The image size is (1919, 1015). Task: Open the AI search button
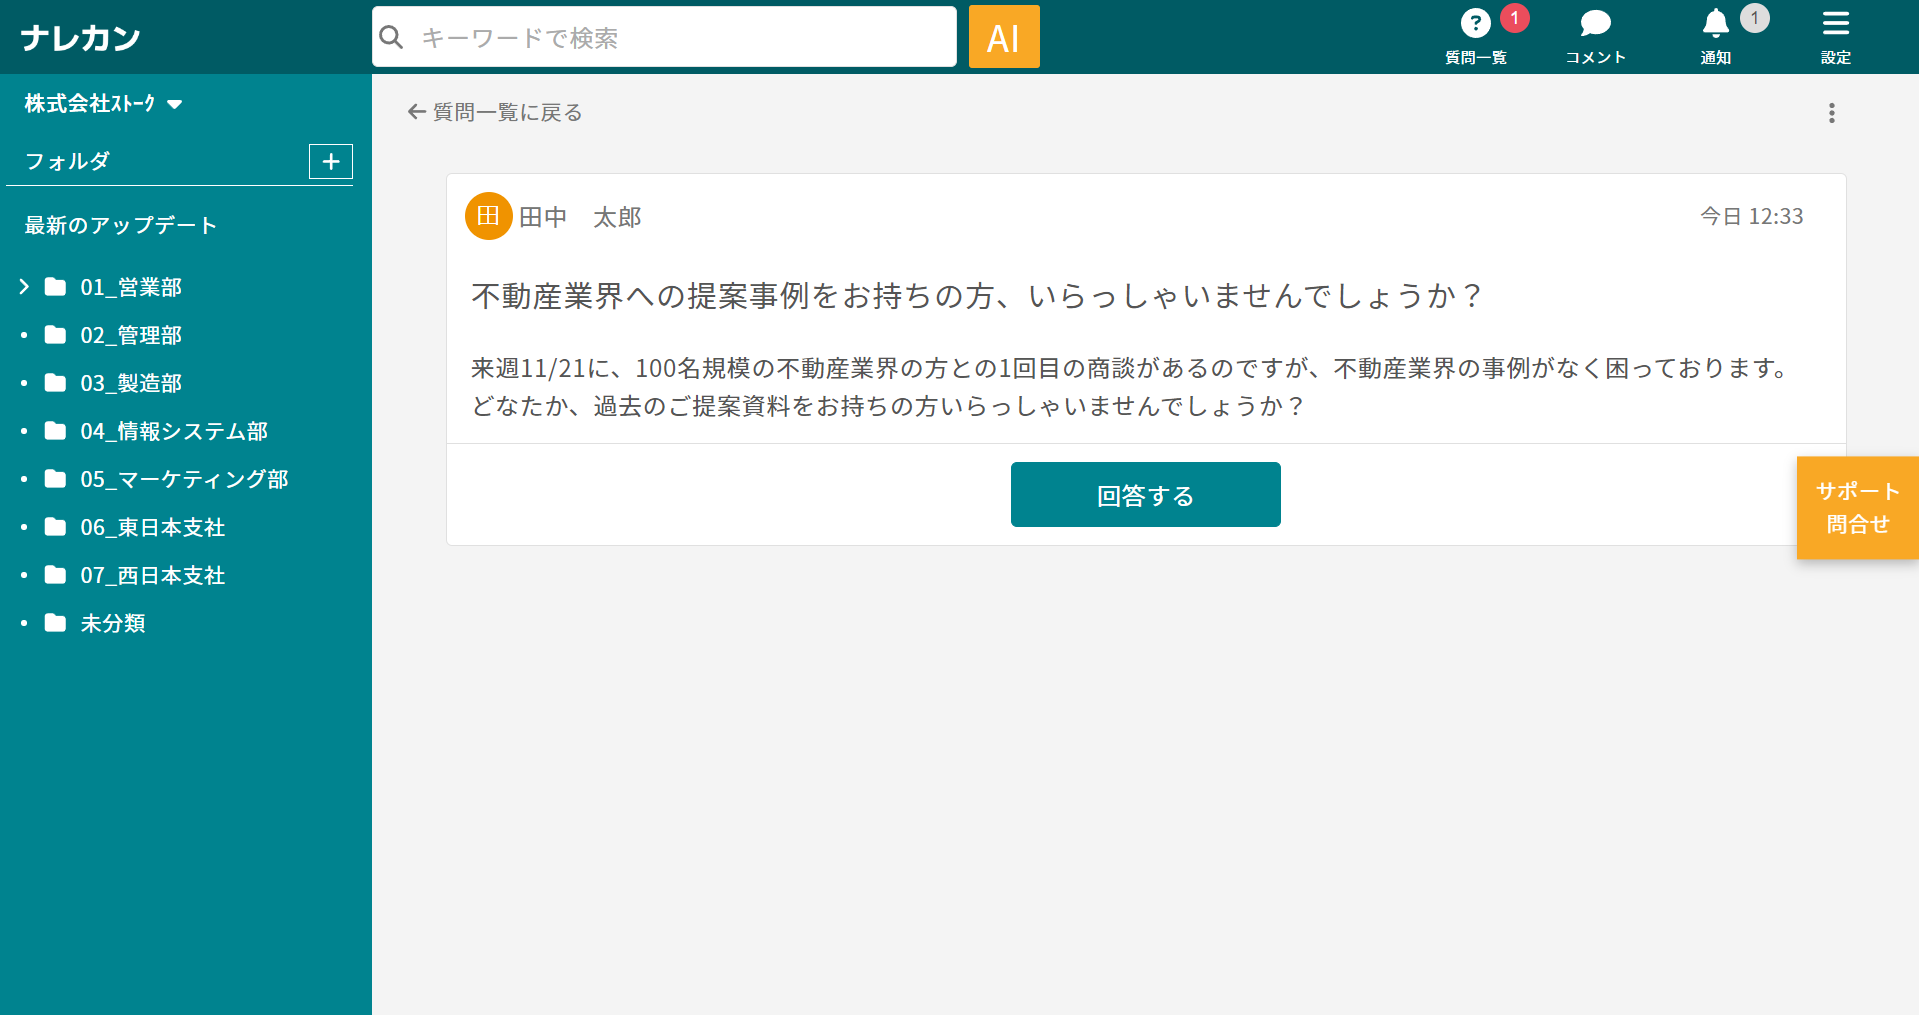click(x=1004, y=37)
